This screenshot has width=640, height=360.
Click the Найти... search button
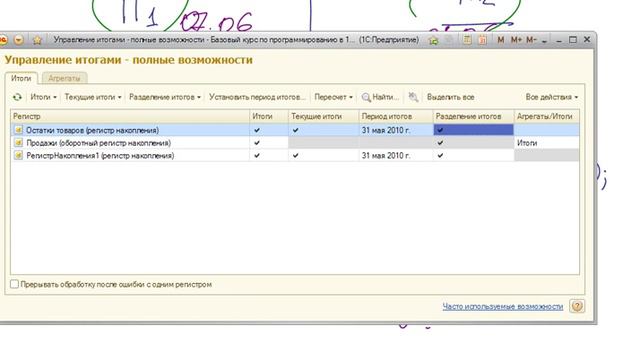[x=380, y=97]
